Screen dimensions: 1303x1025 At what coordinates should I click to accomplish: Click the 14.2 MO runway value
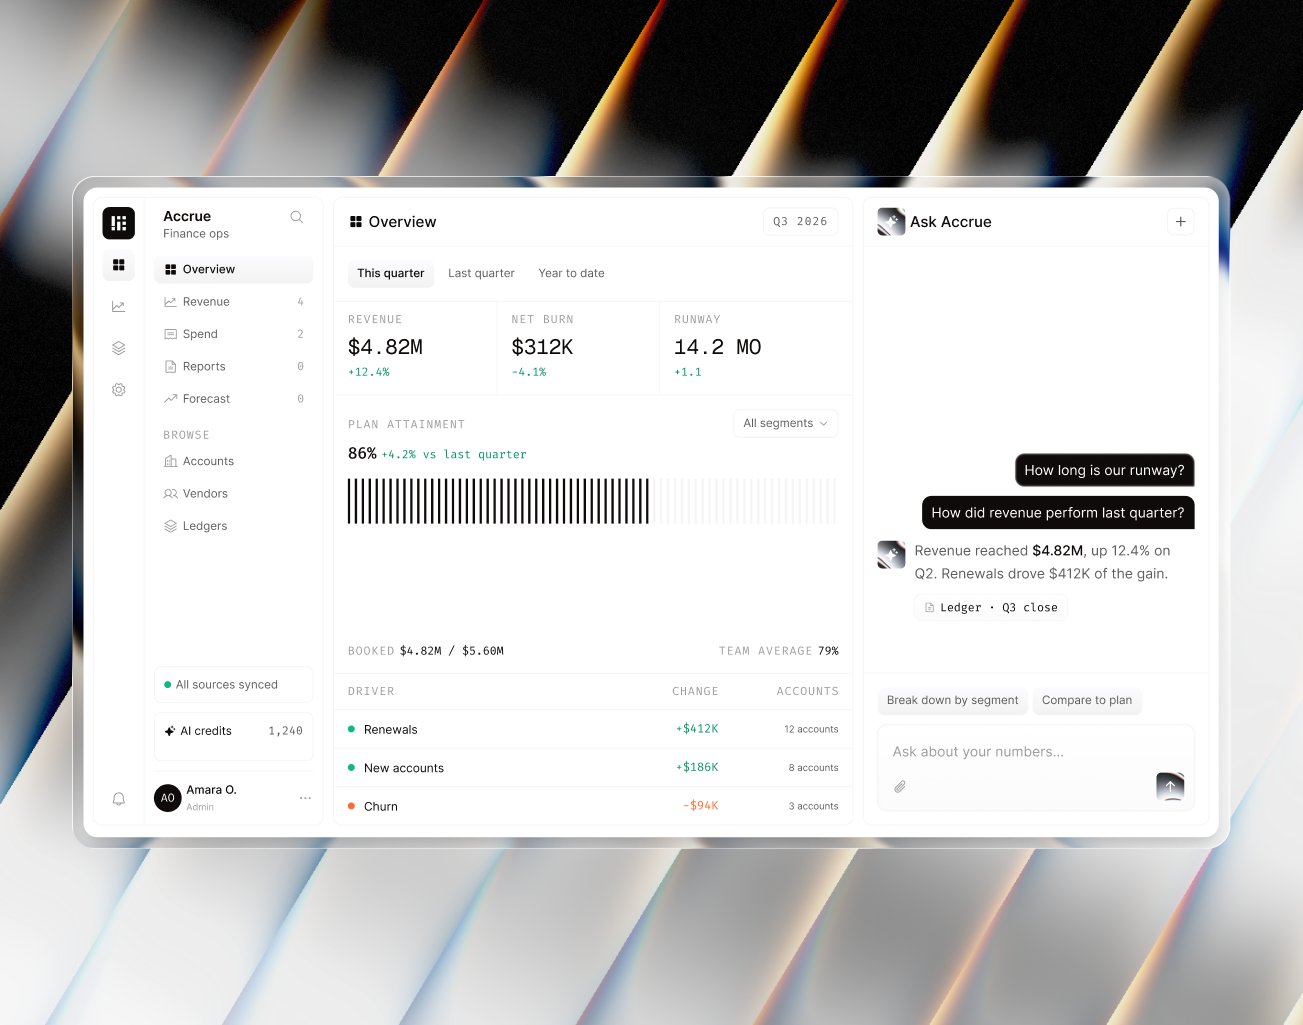[717, 347]
